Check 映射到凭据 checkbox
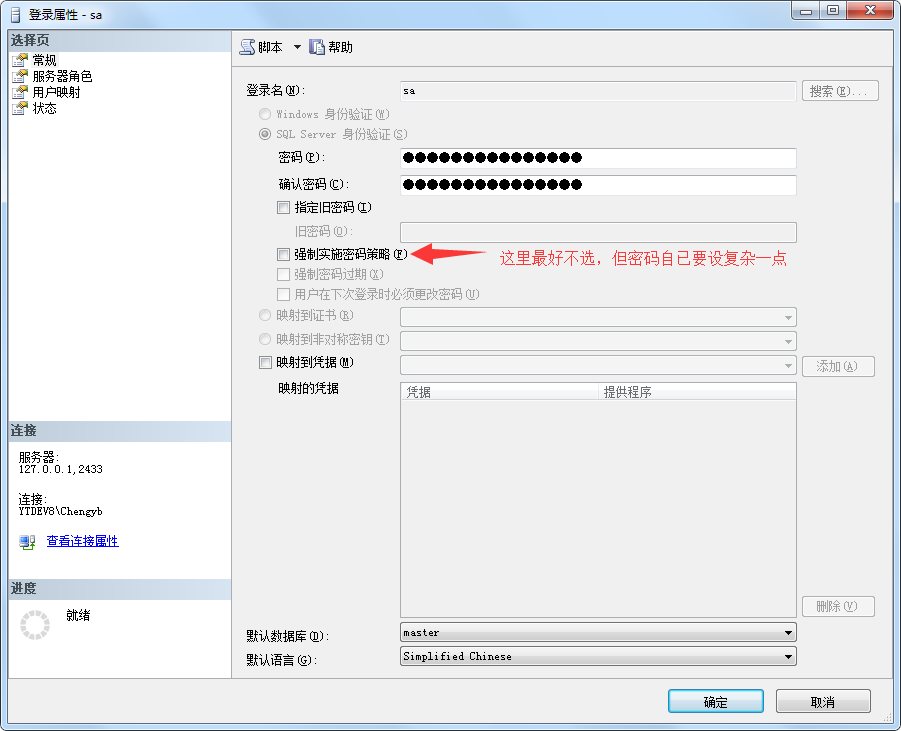This screenshot has height=731, width=901. coord(265,363)
